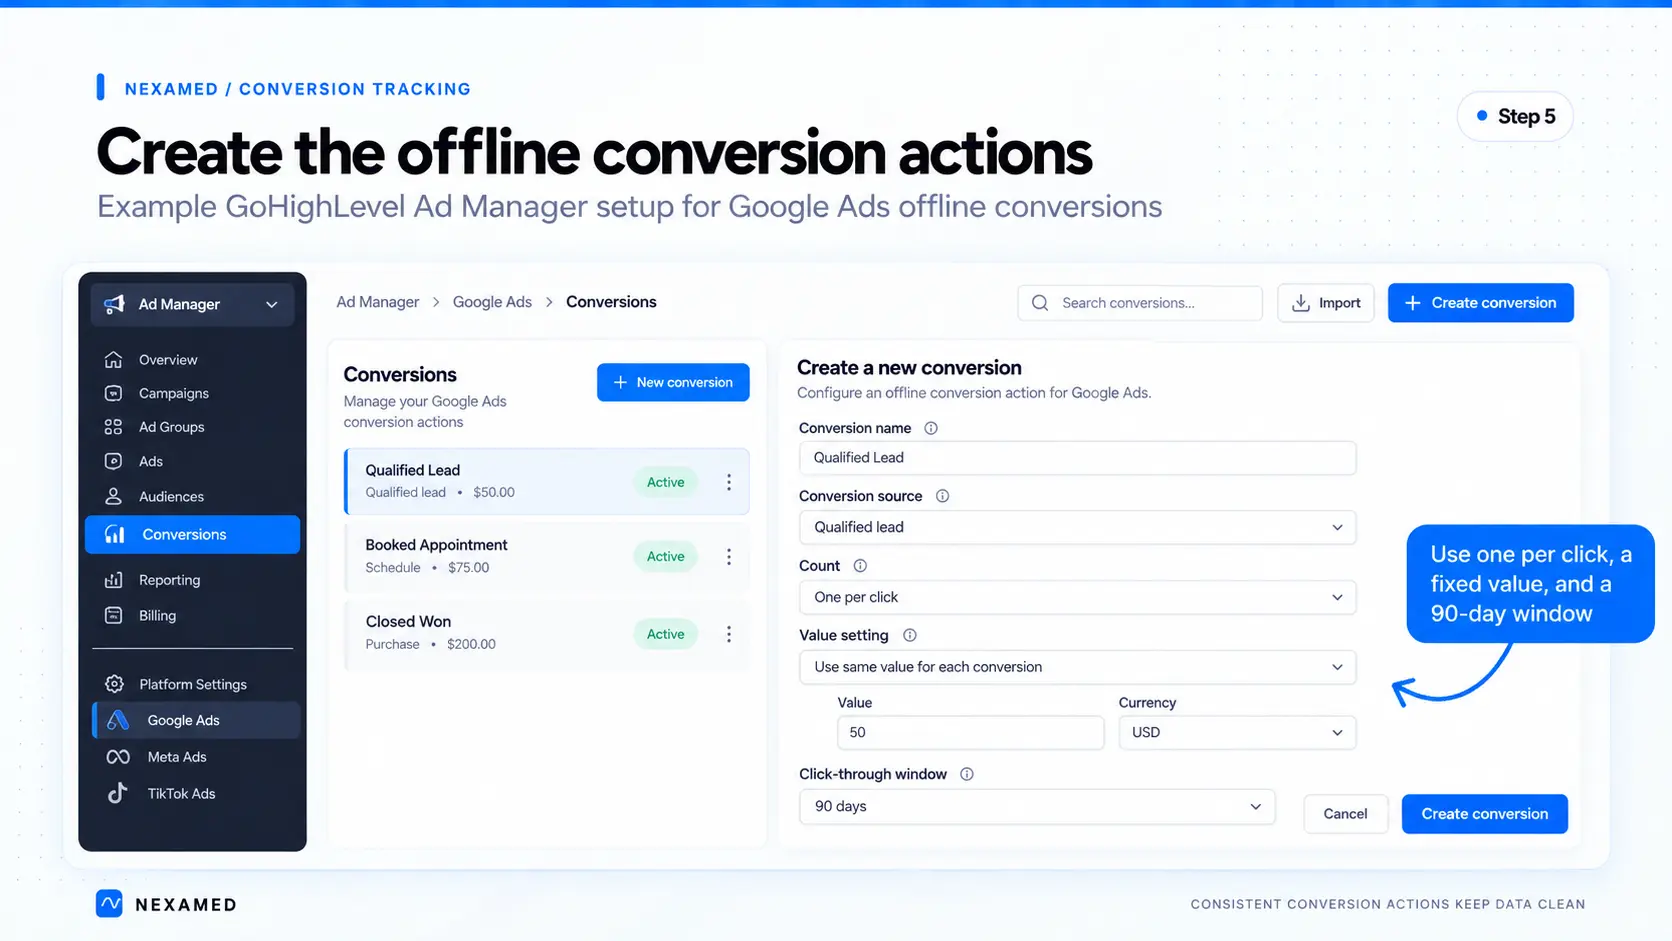Click the Active badge on Qualified Lead
1672x941 pixels.
click(665, 482)
